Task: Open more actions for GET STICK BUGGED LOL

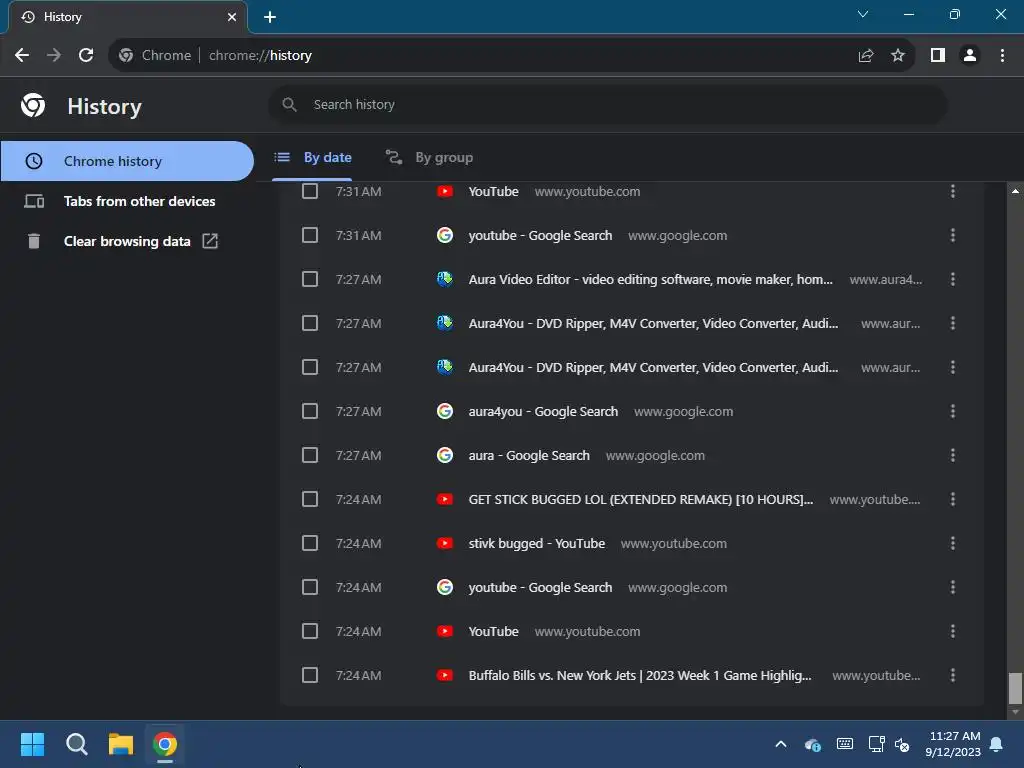Action: pos(953,500)
